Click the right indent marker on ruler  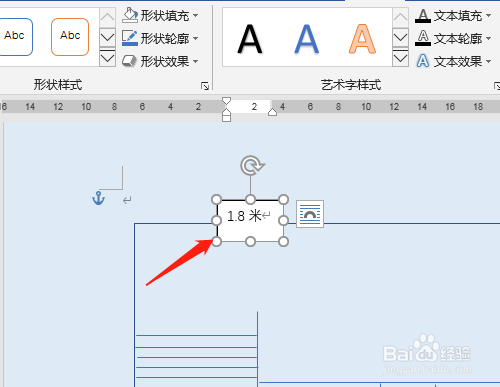click(x=272, y=112)
